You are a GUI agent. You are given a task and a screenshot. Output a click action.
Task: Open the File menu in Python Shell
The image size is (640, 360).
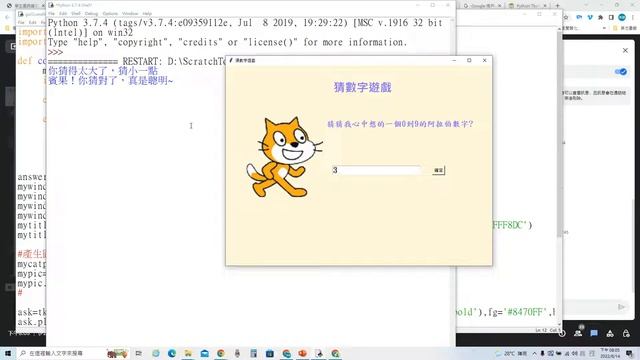tap(51, 13)
